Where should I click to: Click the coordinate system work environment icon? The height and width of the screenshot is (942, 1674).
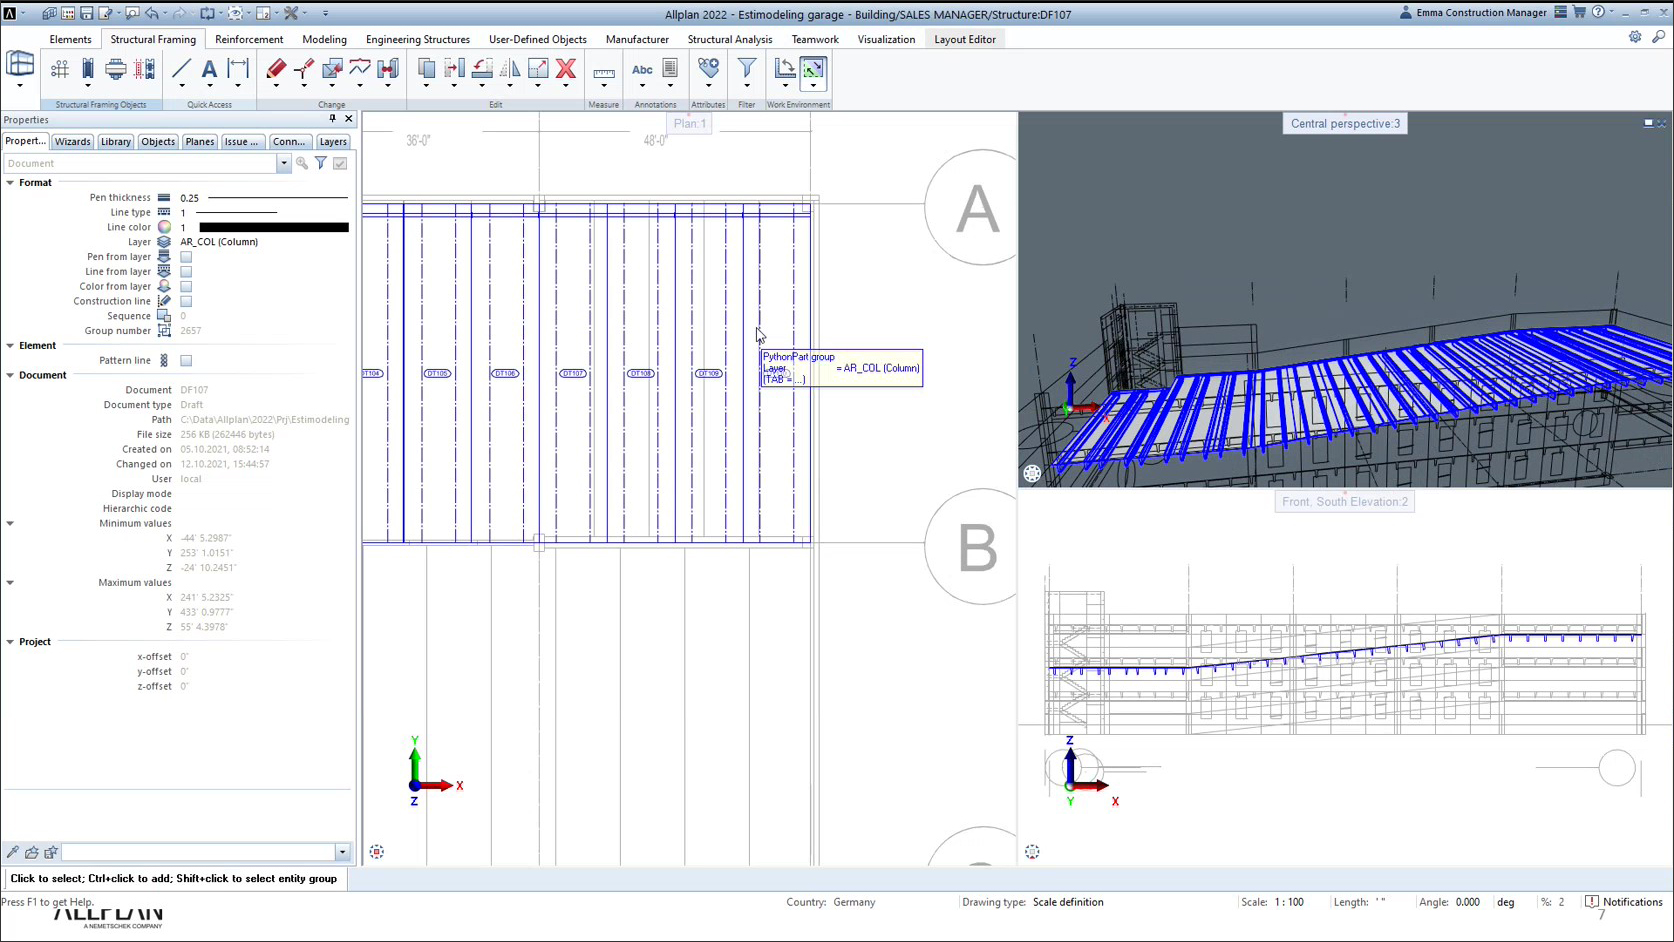click(x=785, y=68)
